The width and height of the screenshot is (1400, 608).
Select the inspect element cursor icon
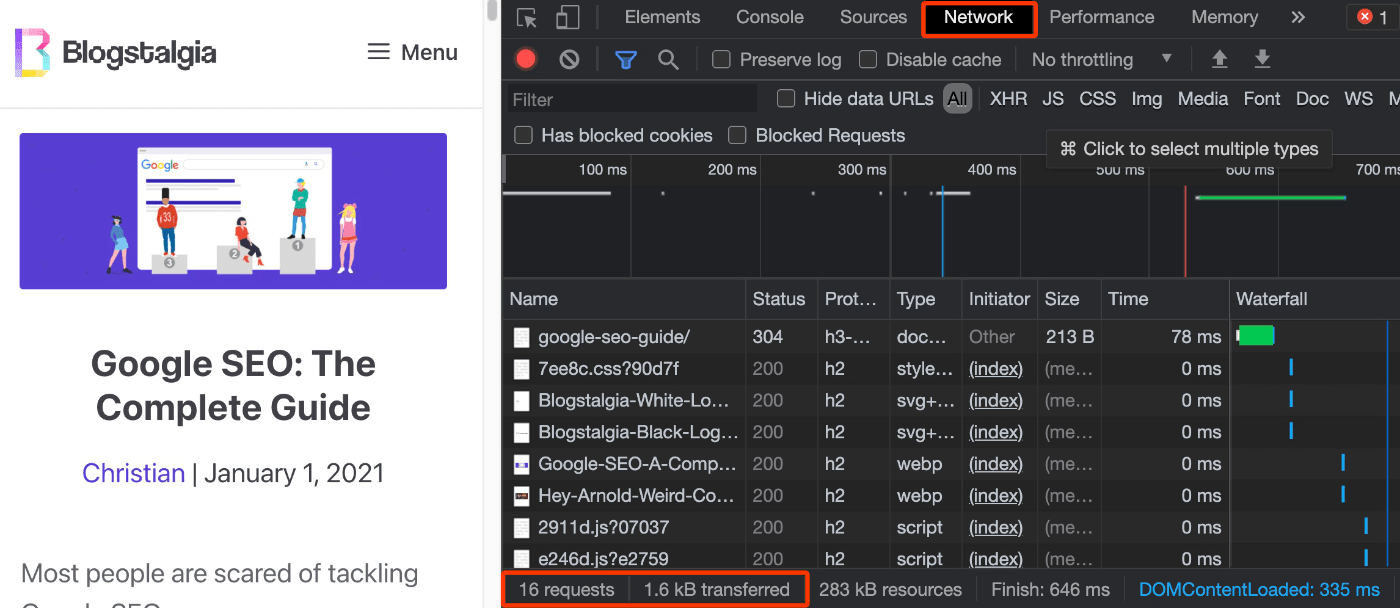[x=527, y=18]
